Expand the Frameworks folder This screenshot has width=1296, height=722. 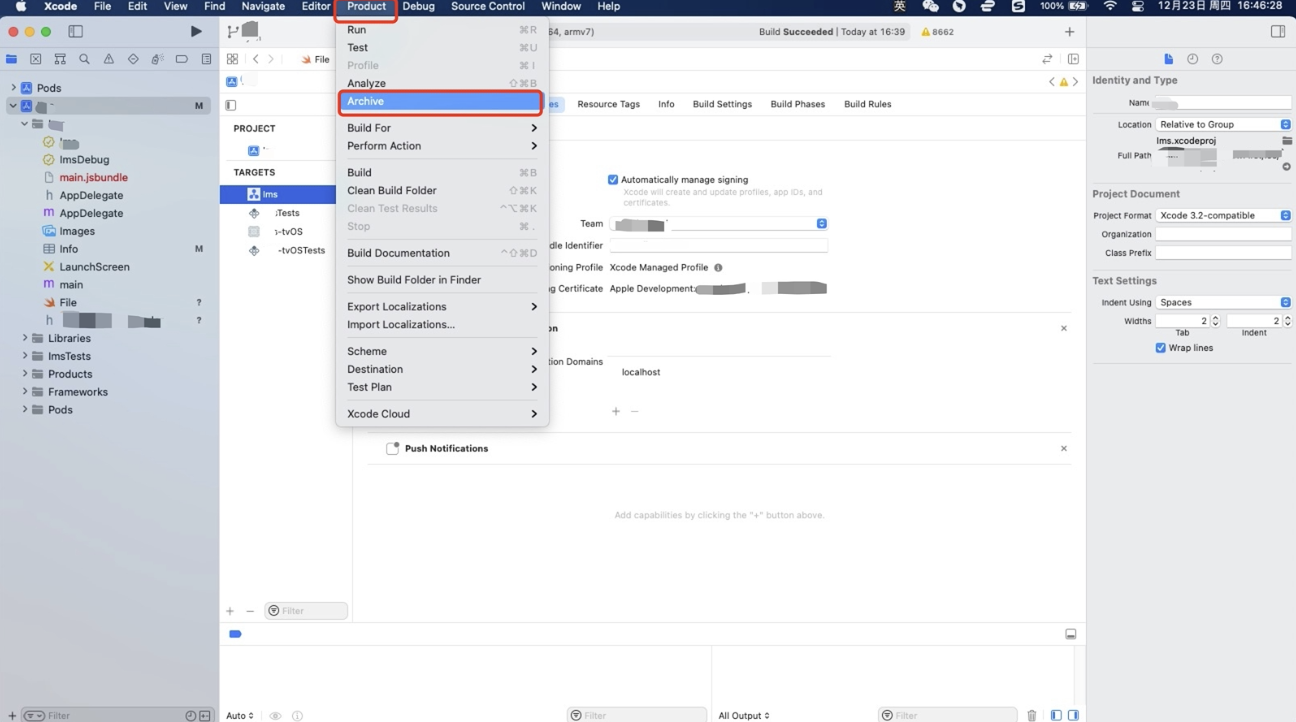click(x=25, y=392)
